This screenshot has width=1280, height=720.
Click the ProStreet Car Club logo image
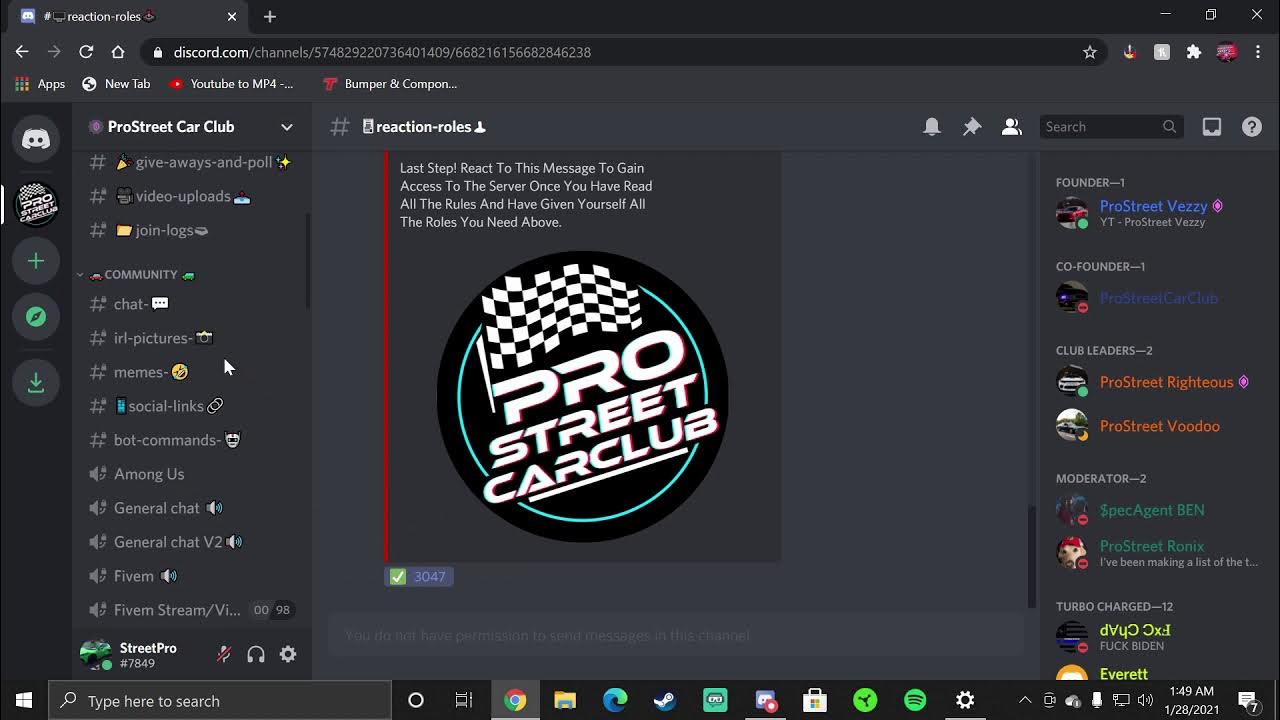(x=583, y=396)
